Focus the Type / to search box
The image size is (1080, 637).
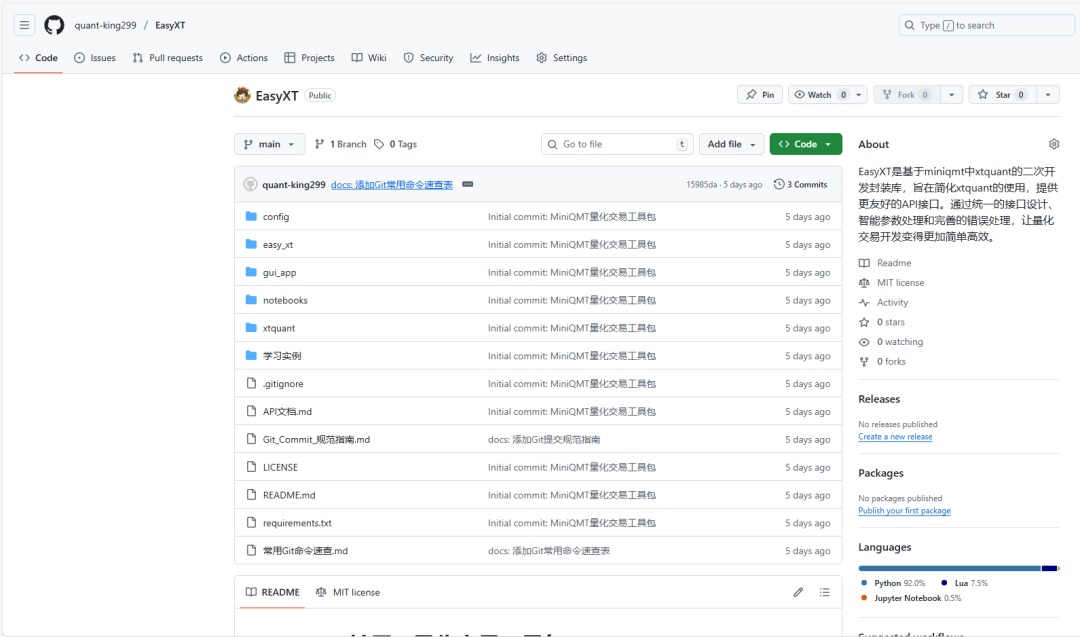986,25
